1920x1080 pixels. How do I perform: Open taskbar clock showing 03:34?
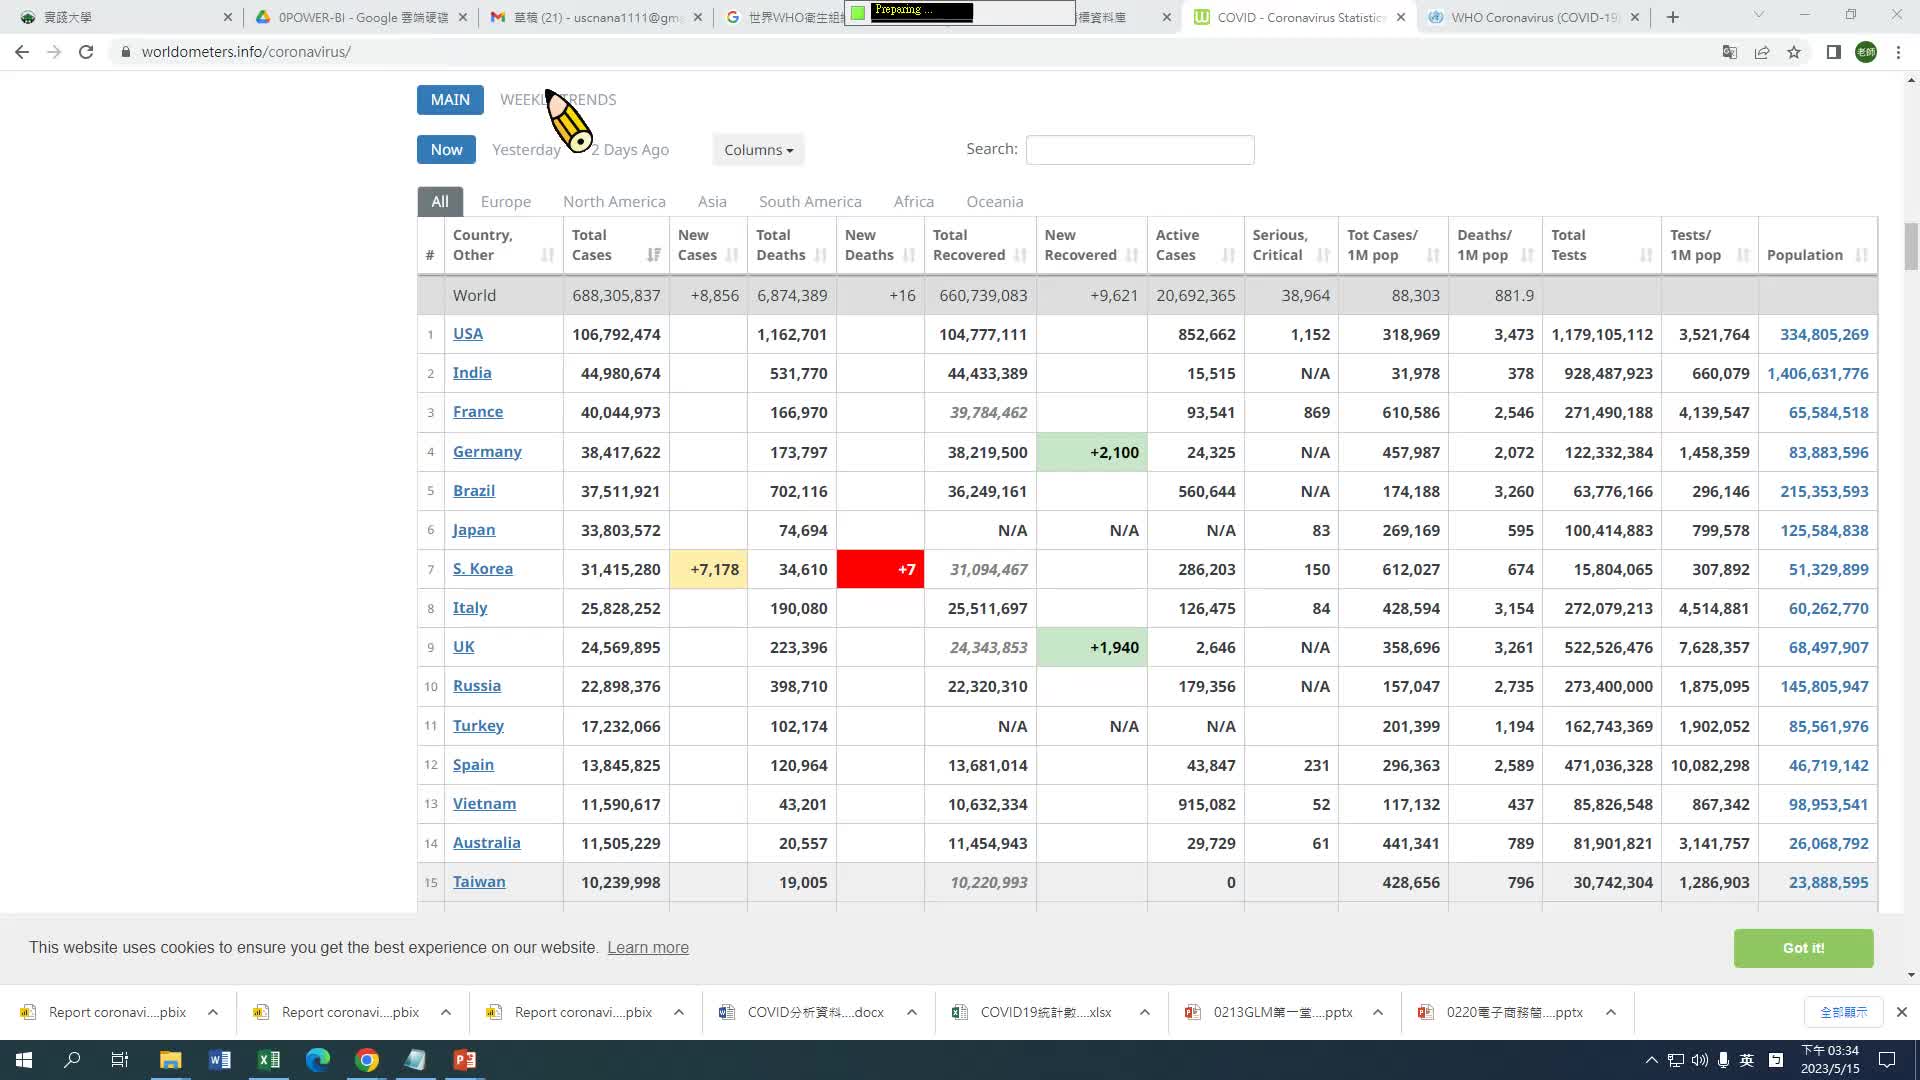coord(1830,1060)
